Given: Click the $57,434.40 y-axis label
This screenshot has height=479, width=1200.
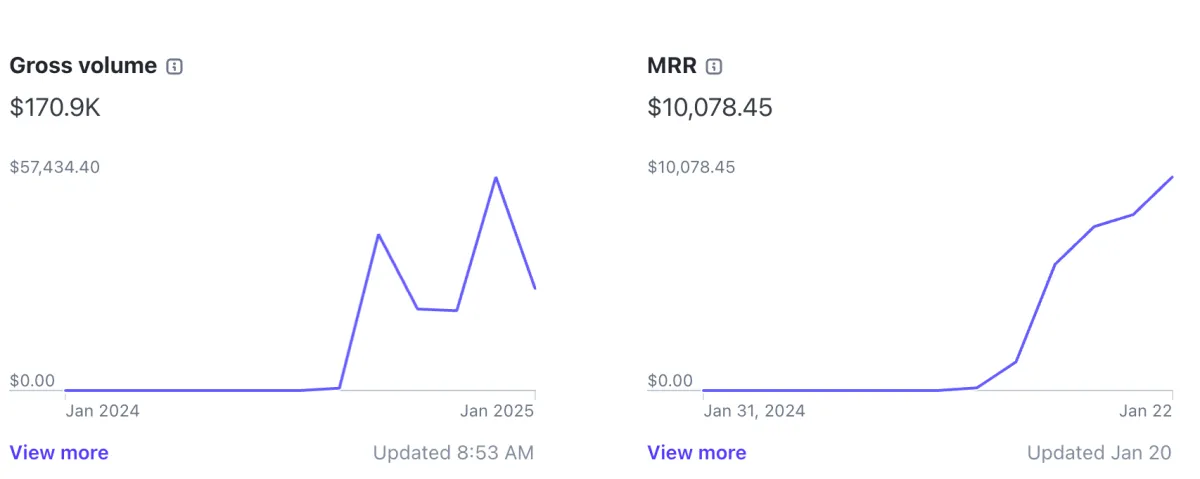Looking at the screenshot, I should 55,167.
